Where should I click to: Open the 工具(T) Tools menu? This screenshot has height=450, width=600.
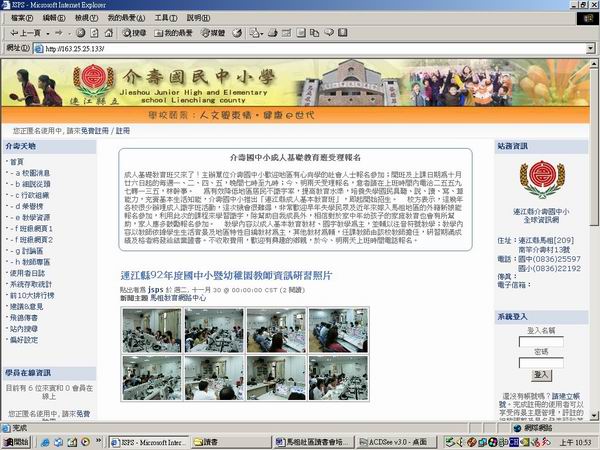coord(166,18)
